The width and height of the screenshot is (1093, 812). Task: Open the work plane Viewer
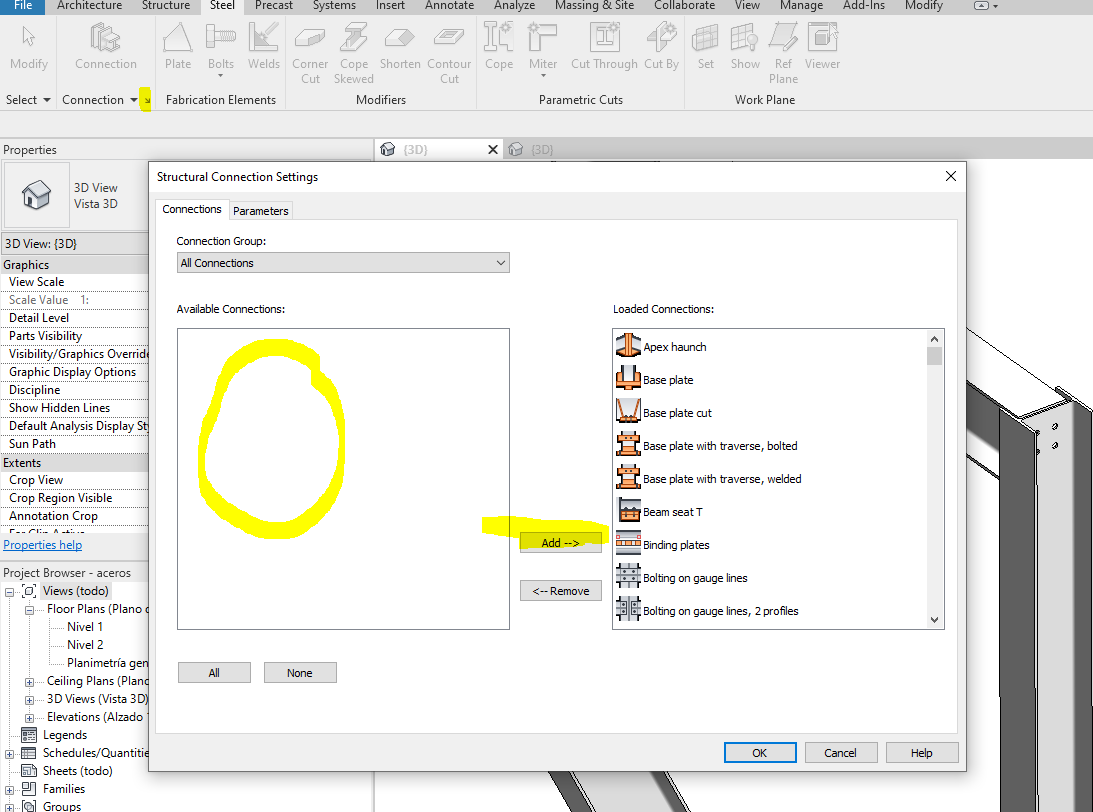823,47
